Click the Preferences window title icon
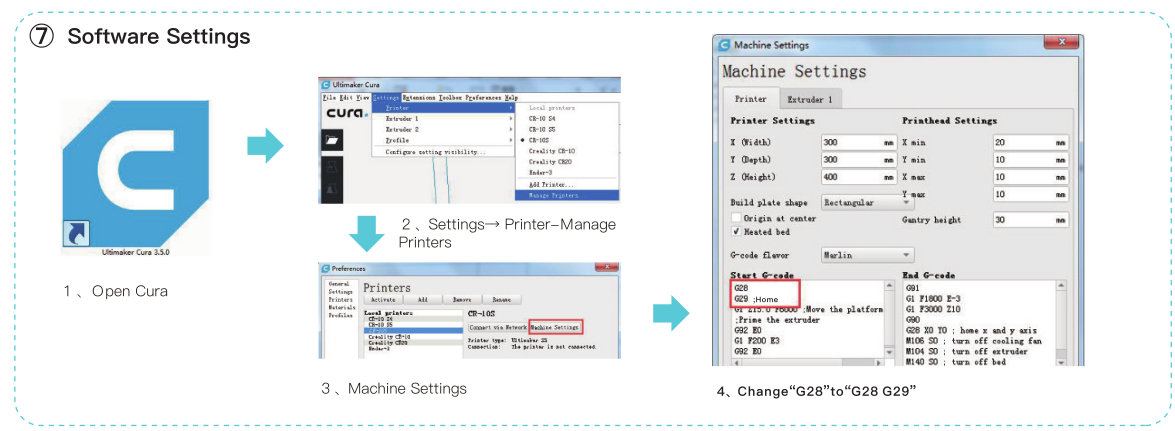This screenshot has width=1175, height=431. pos(325,268)
